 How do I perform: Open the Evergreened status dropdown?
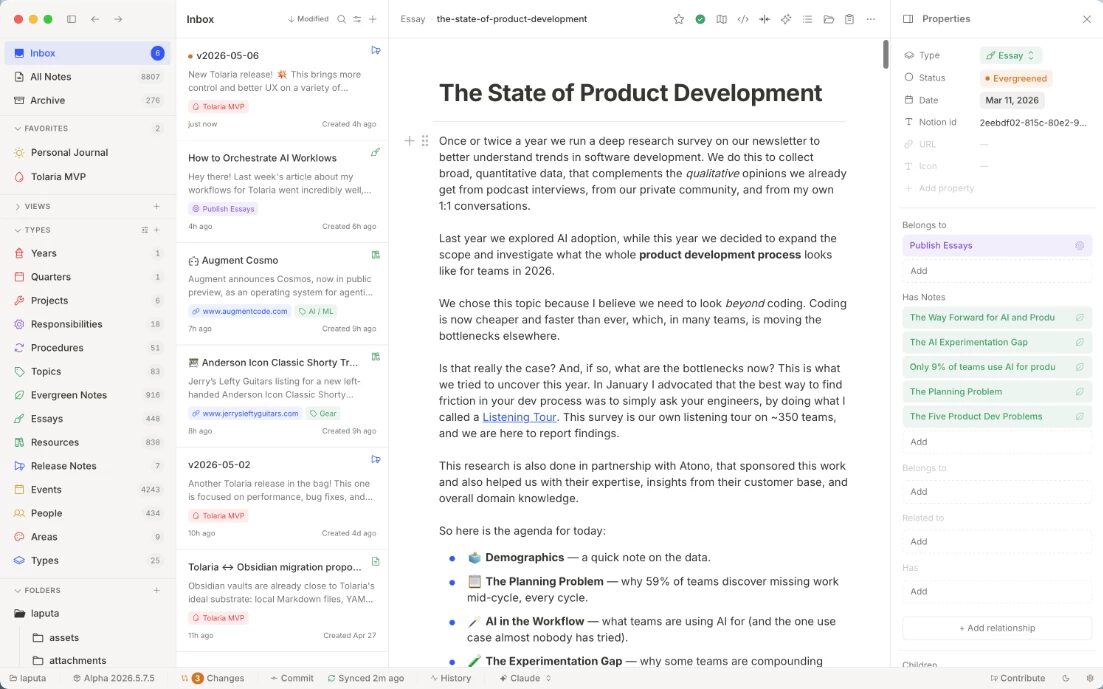click(x=1016, y=78)
